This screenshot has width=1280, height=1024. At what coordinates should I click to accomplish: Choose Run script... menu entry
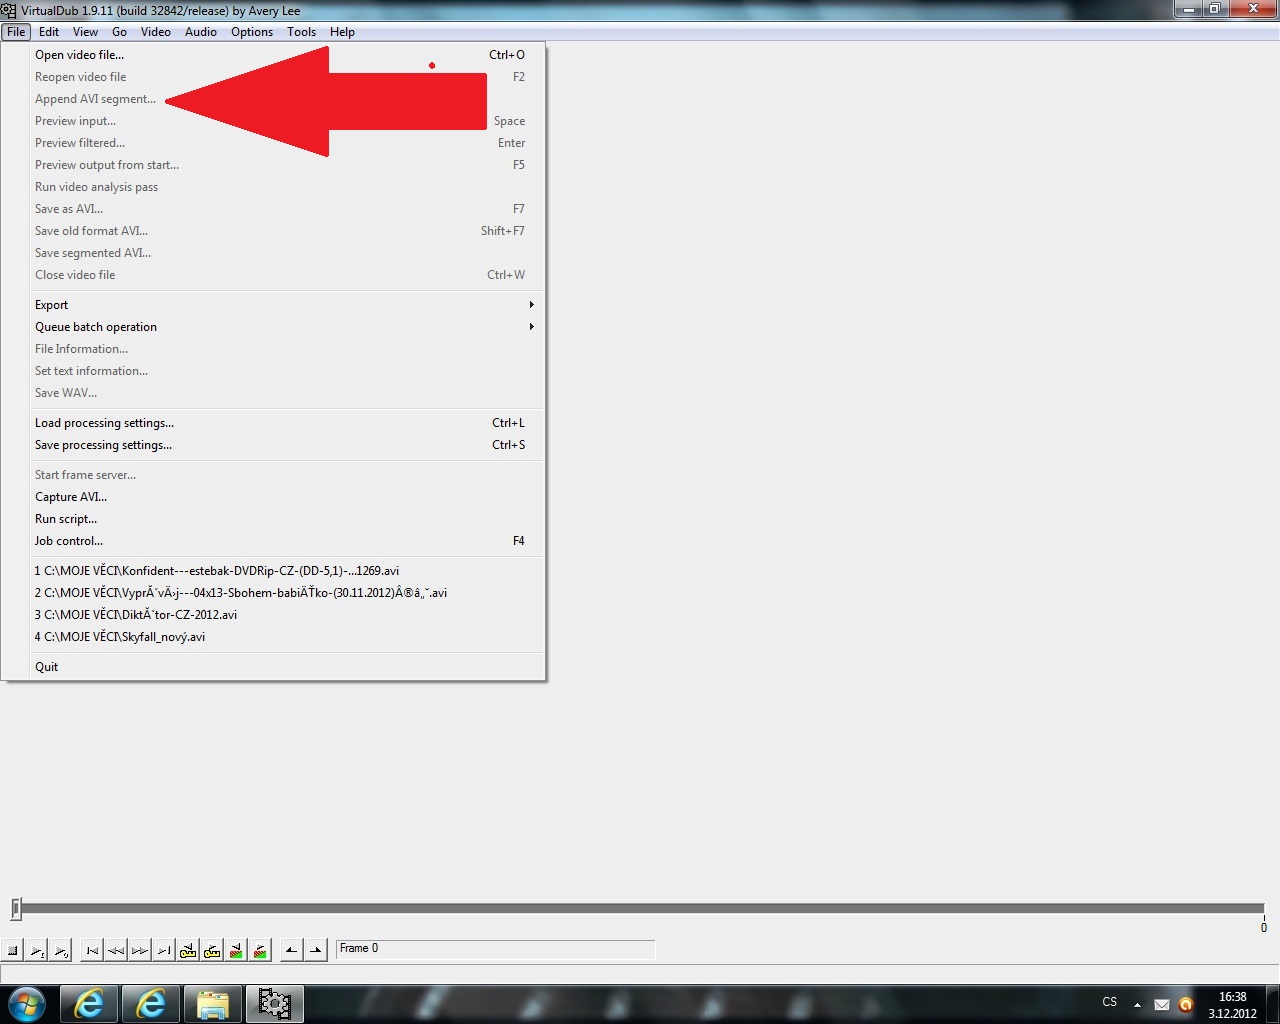274,519
